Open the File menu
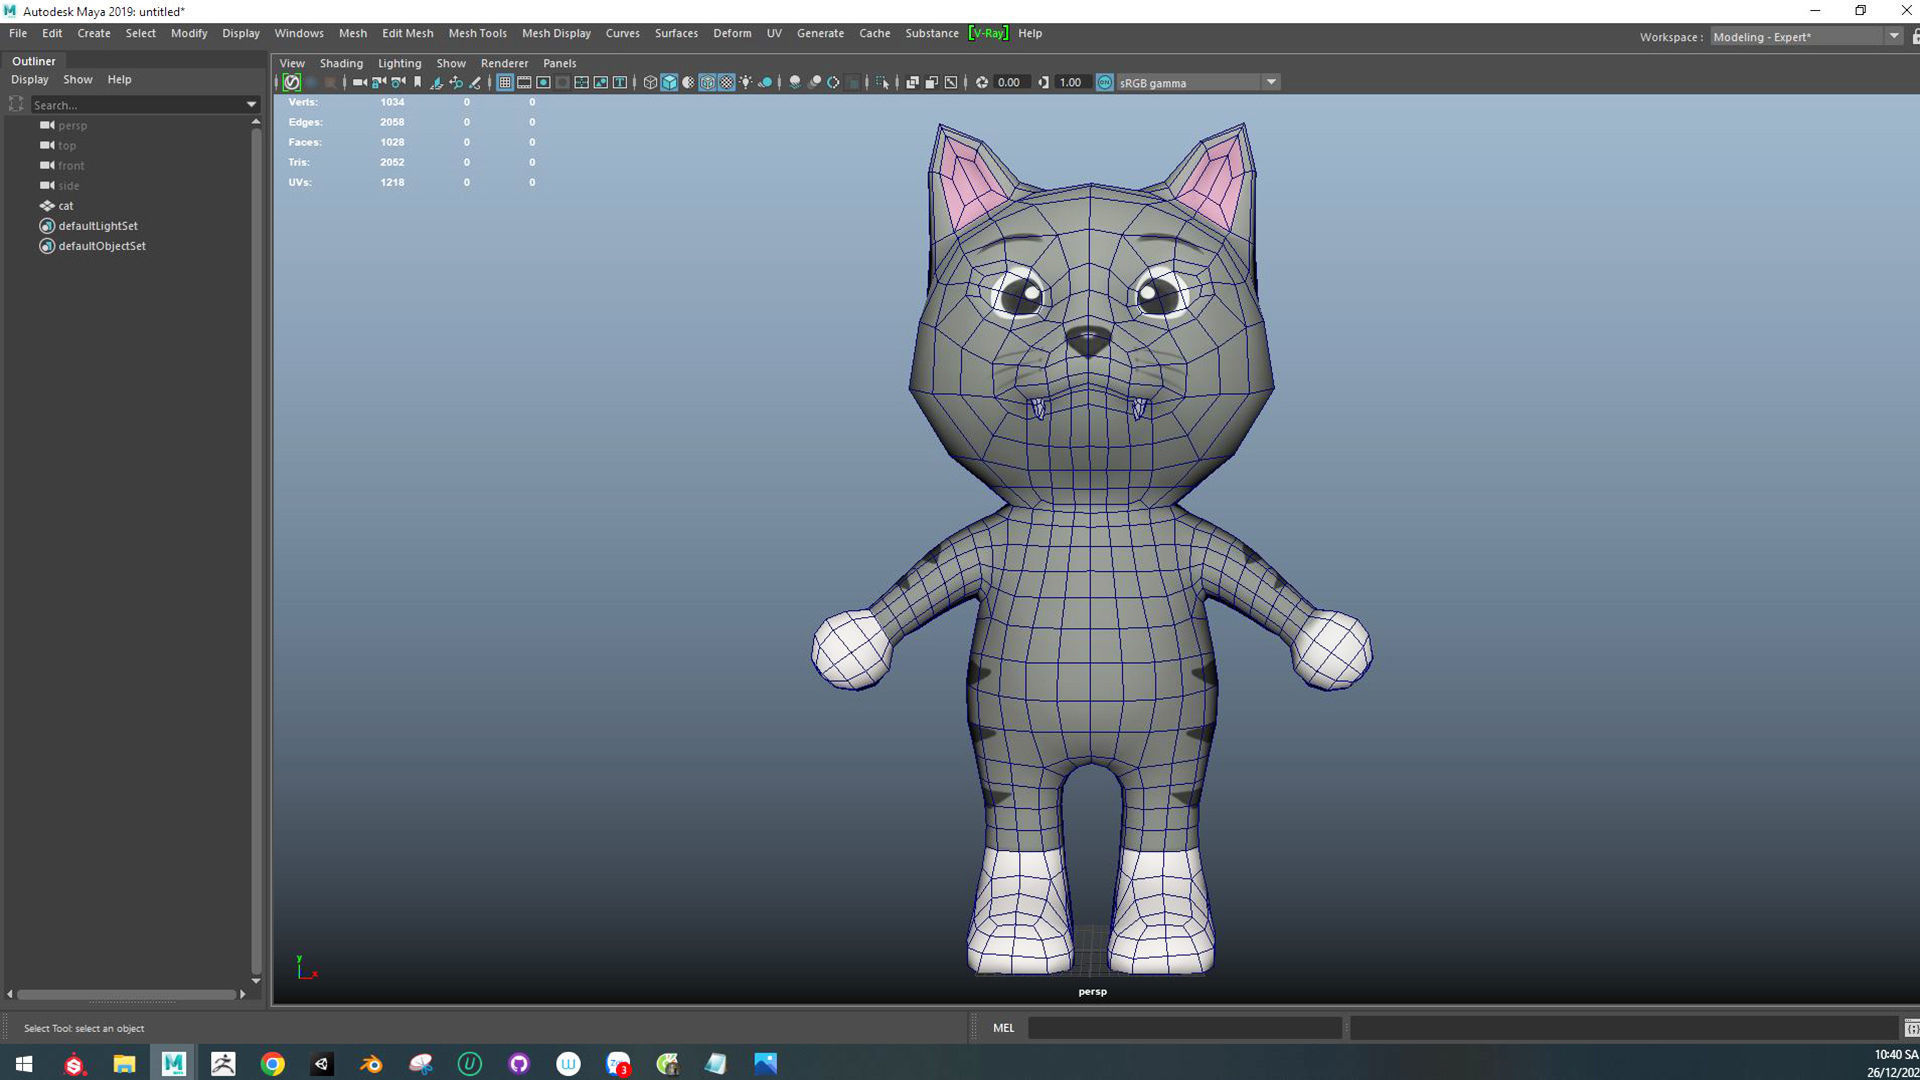The width and height of the screenshot is (1920, 1080). (18, 33)
